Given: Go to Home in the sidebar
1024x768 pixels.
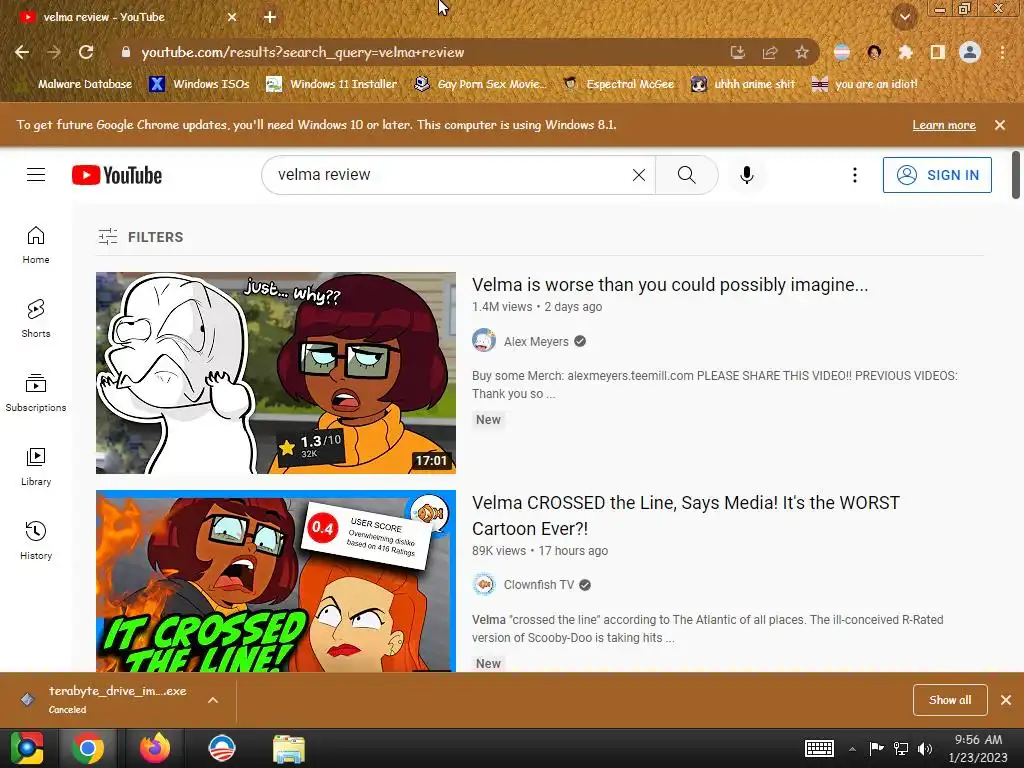Looking at the screenshot, I should [36, 245].
